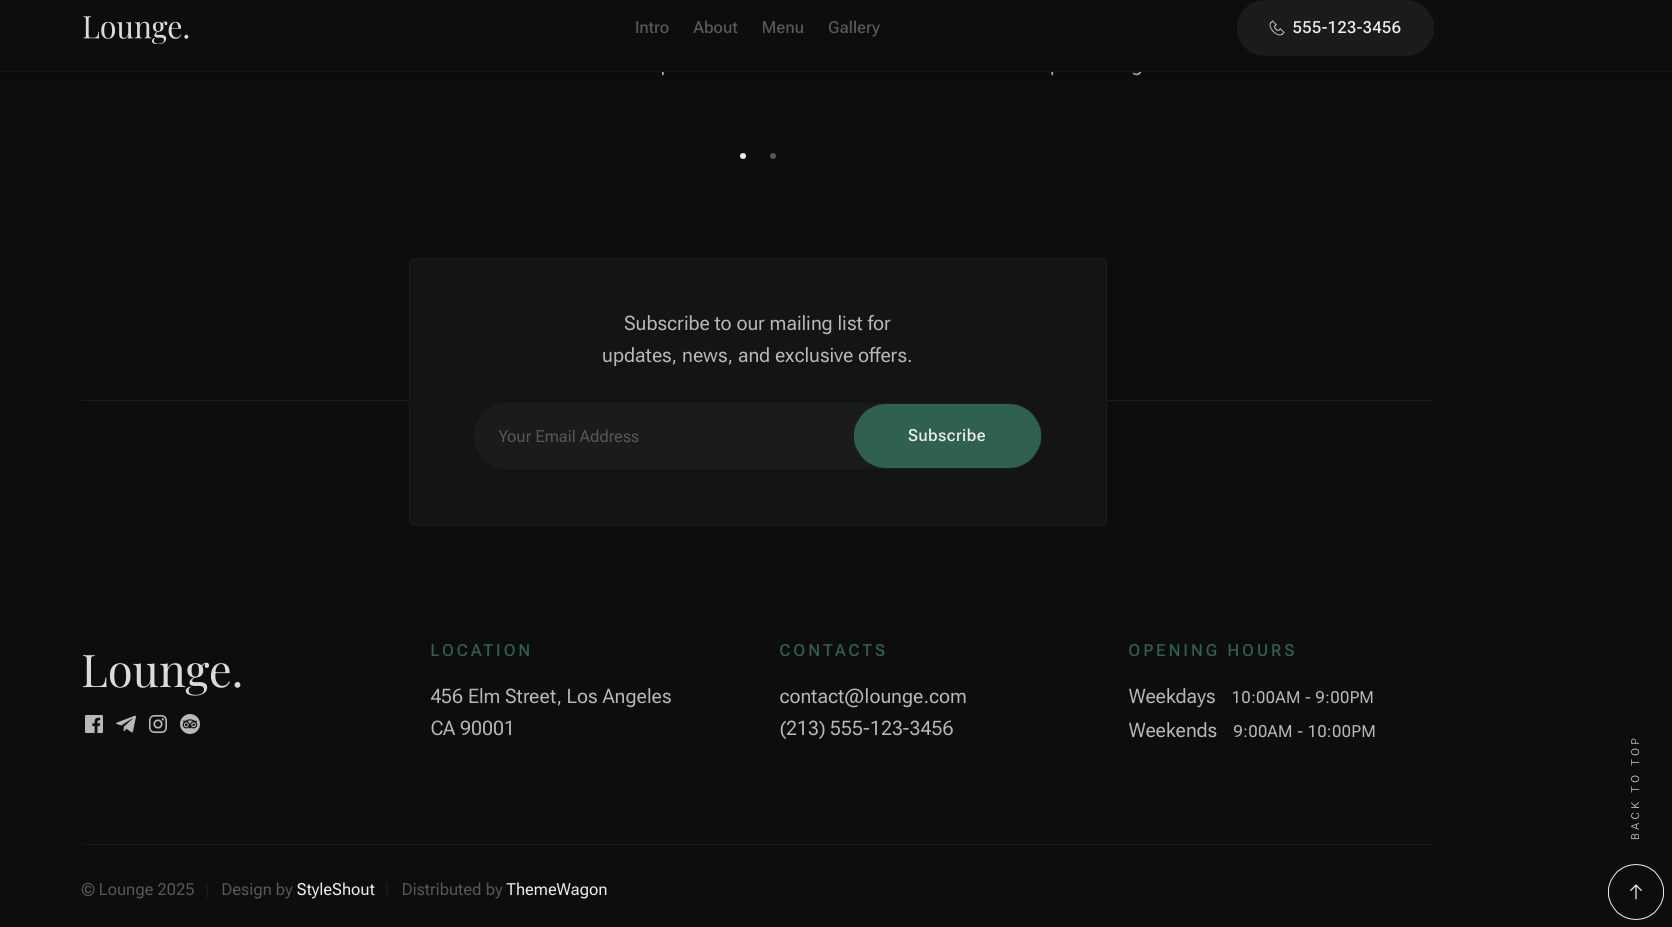
Task: Switch to the second carousel dot
Action: coord(773,156)
